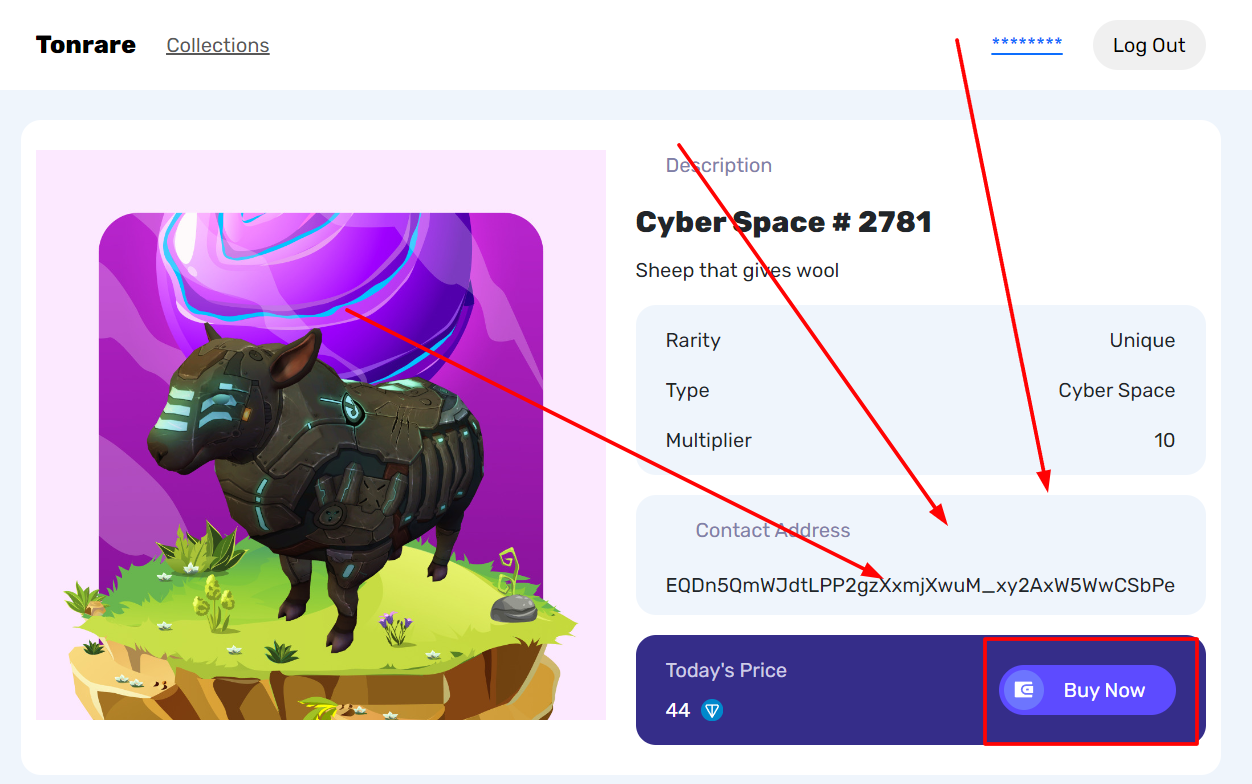The width and height of the screenshot is (1252, 784).
Task: Click the Cyber Space sheep NFT image
Action: click(x=321, y=435)
